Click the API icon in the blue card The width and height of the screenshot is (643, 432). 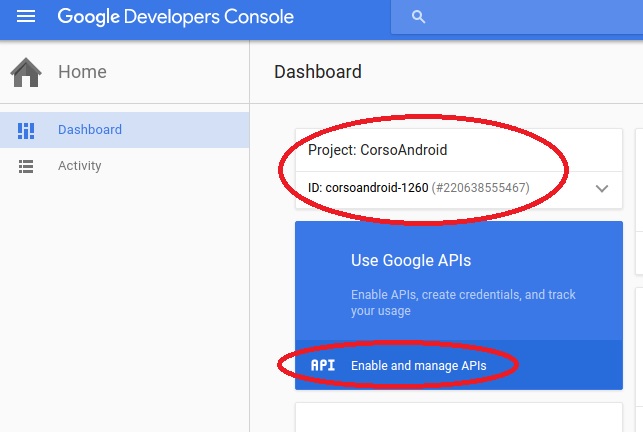coord(323,365)
